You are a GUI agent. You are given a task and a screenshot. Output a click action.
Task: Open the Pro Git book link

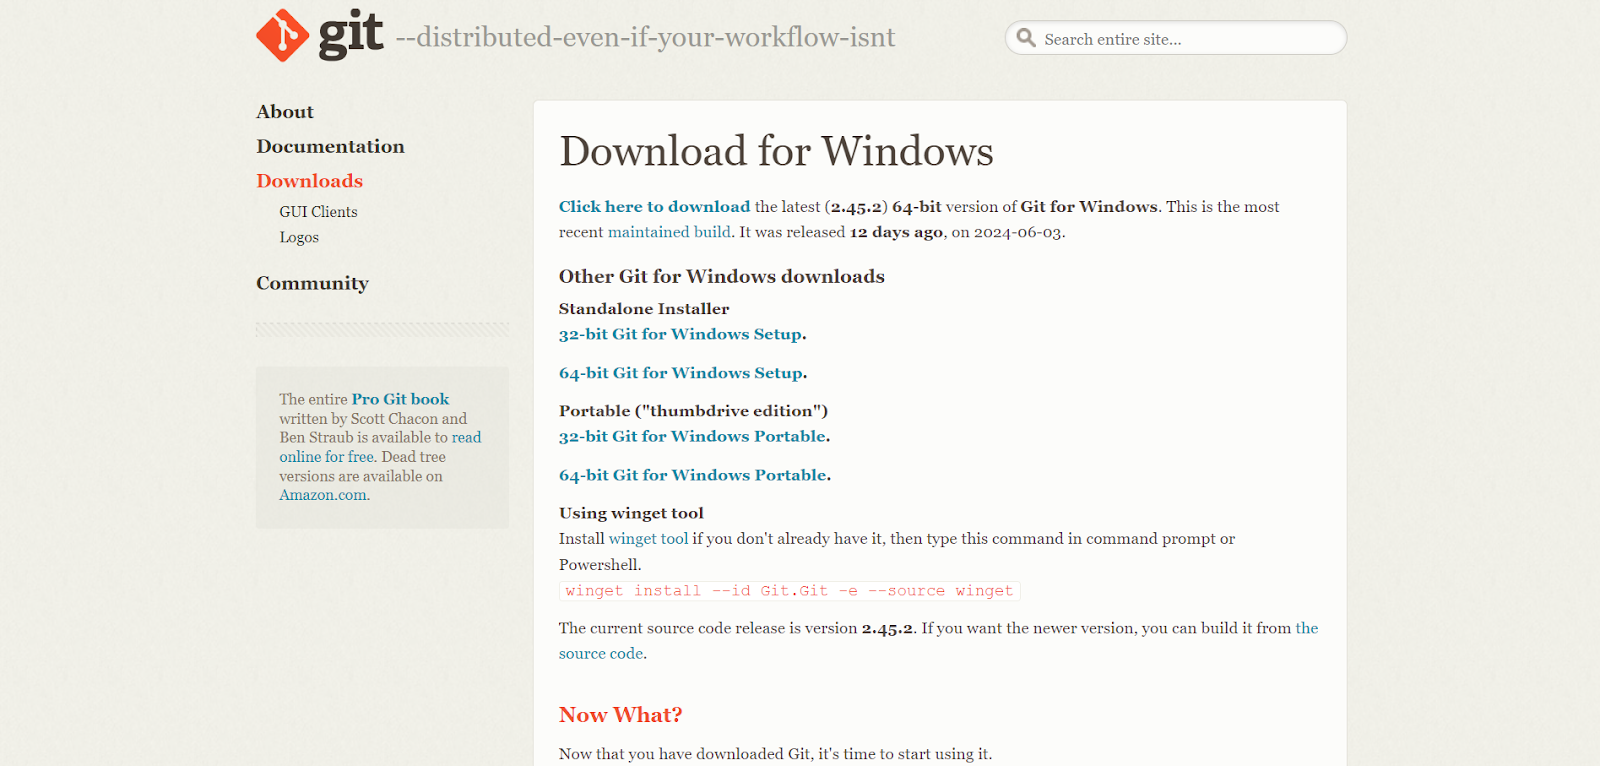tap(400, 399)
